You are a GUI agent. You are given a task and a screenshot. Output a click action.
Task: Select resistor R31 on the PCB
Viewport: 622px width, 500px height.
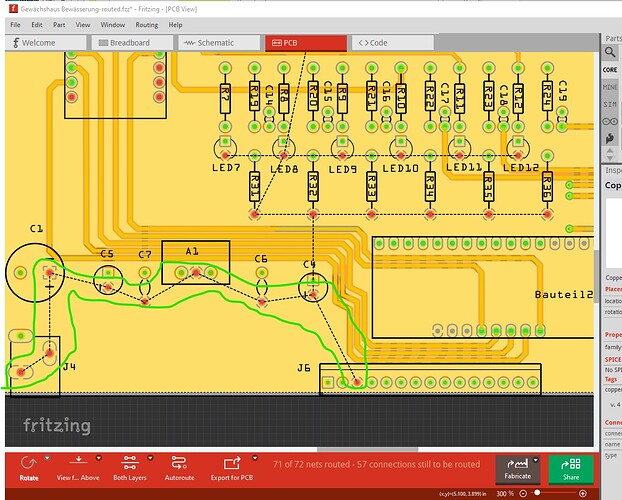tap(254, 186)
